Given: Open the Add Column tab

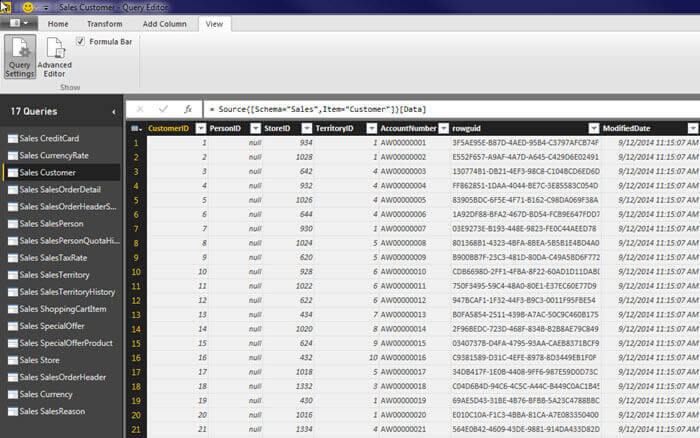Looking at the screenshot, I should [x=164, y=23].
